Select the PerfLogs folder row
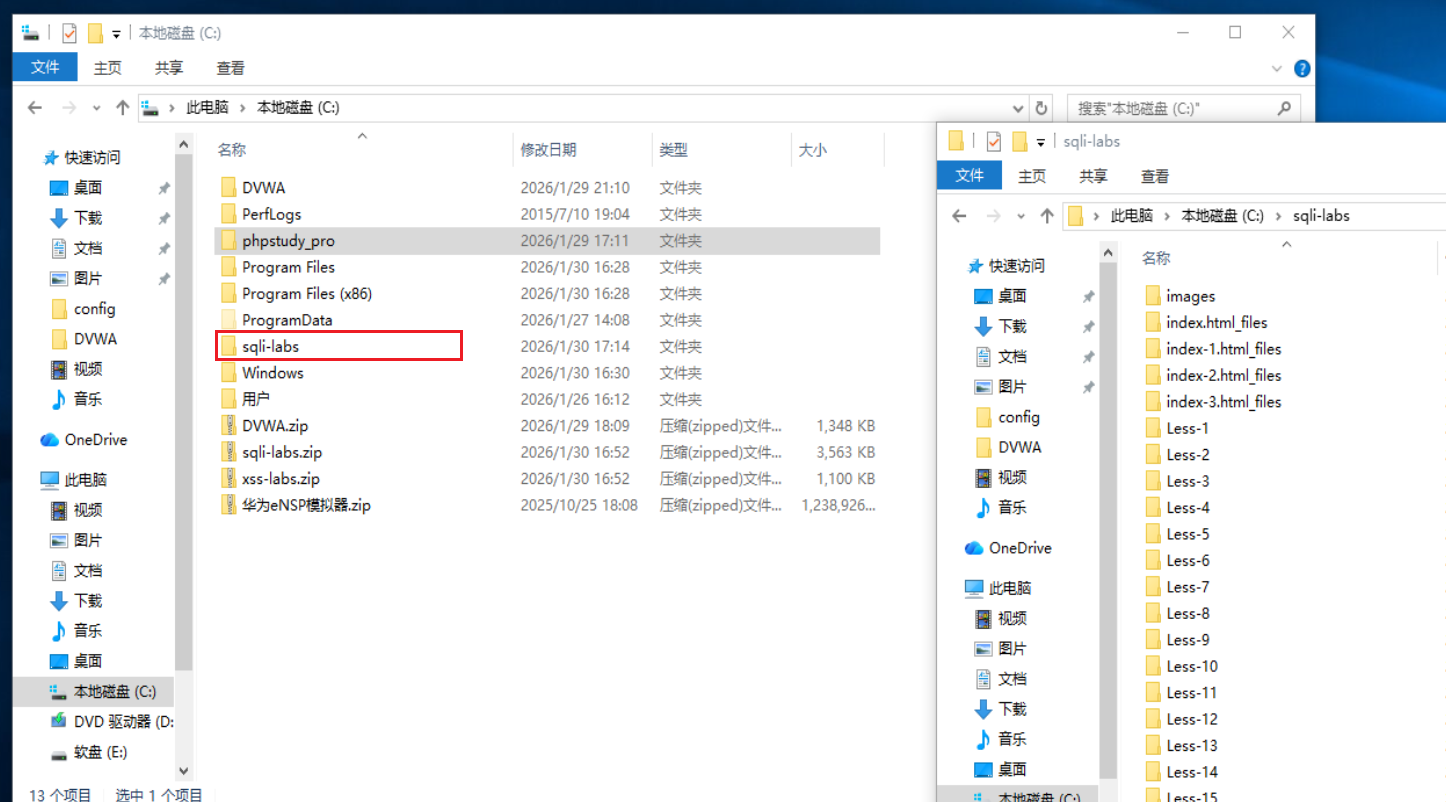 [x=547, y=214]
